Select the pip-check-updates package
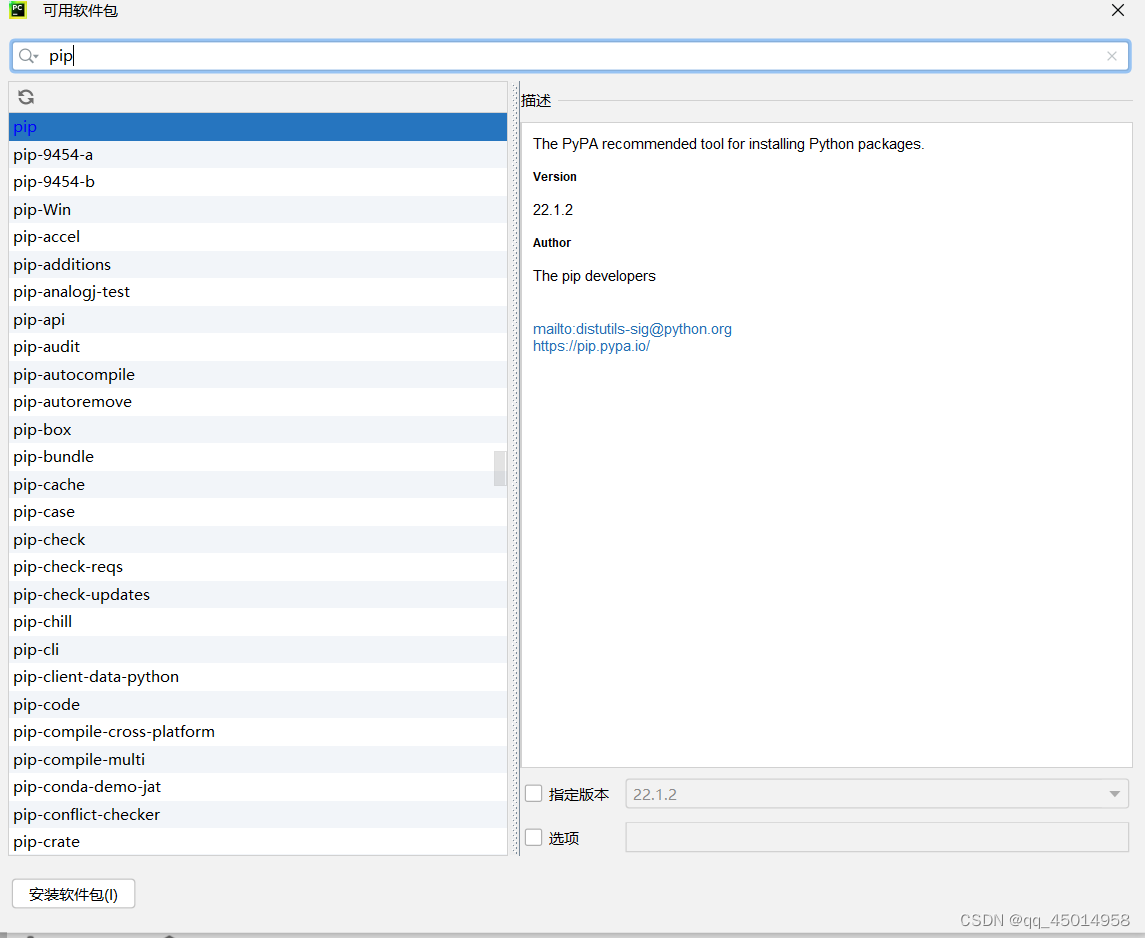The width and height of the screenshot is (1145, 938). pyautogui.click(x=258, y=594)
